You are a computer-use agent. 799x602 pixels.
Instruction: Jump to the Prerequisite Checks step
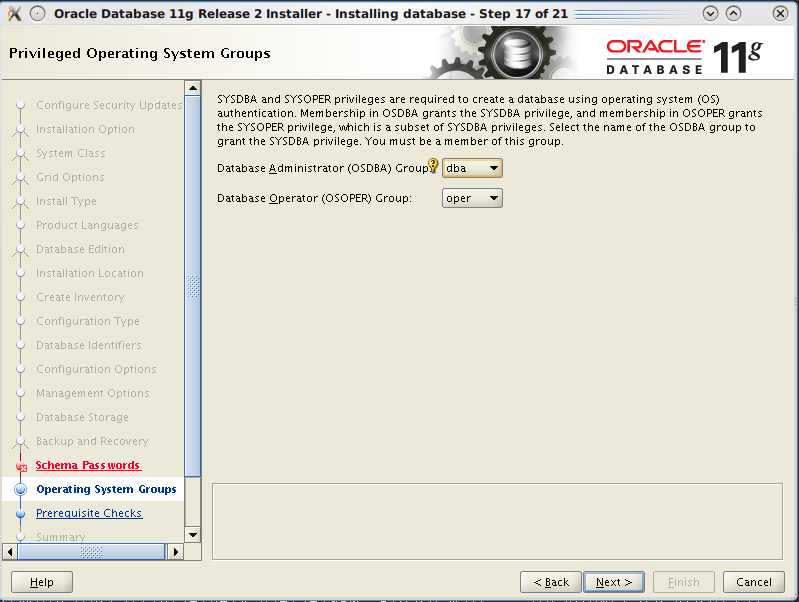coord(89,513)
